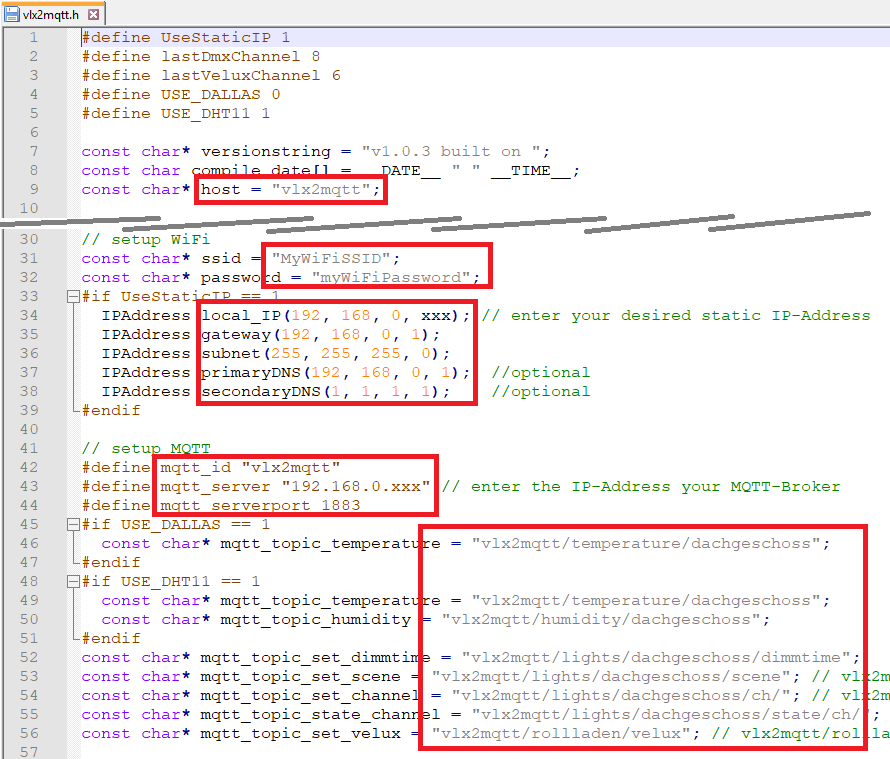This screenshot has height=759, width=890.
Task: Click the "secondaryDNS" identifier
Action: 261,392
